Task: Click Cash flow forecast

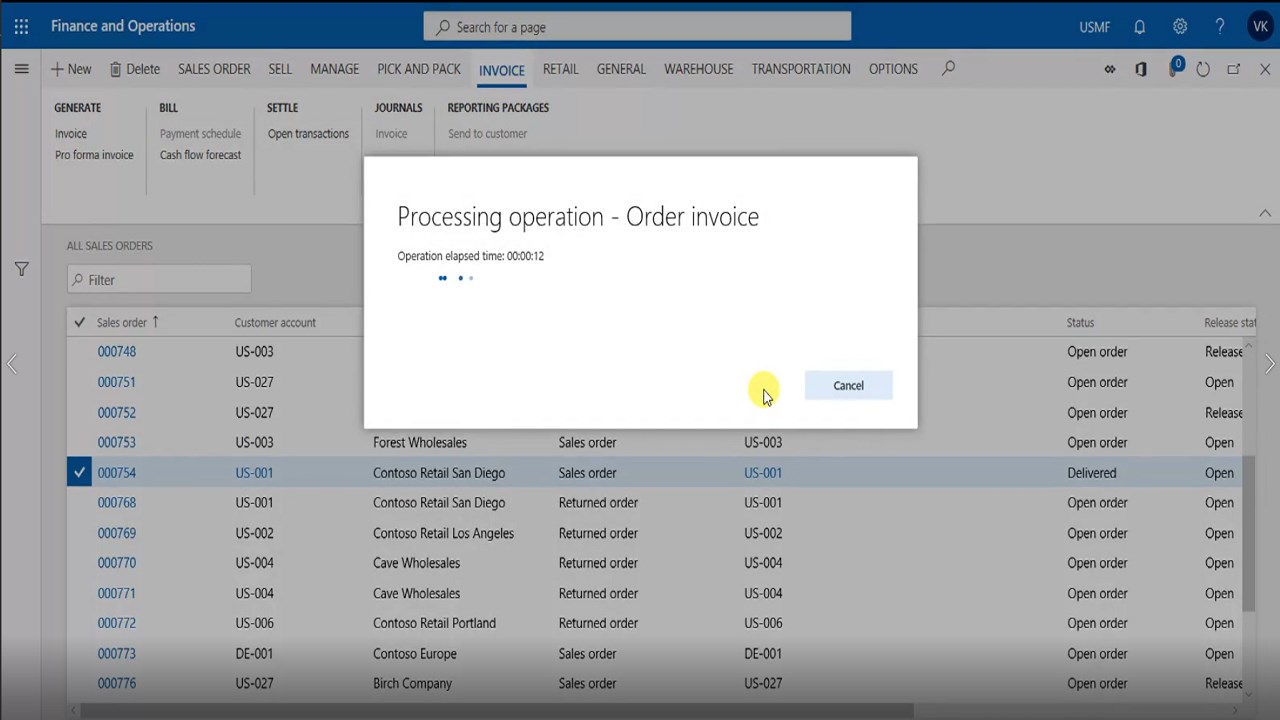Action: click(201, 155)
